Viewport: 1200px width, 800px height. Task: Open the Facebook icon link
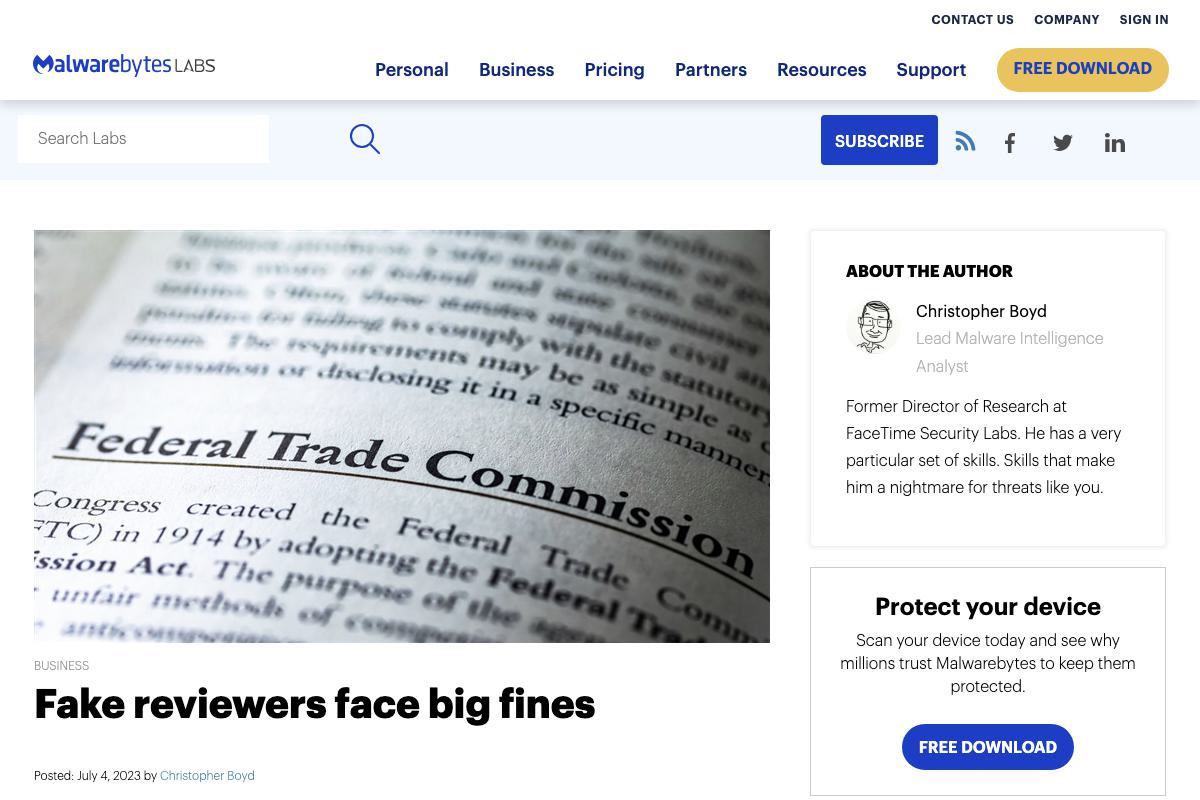point(1010,143)
